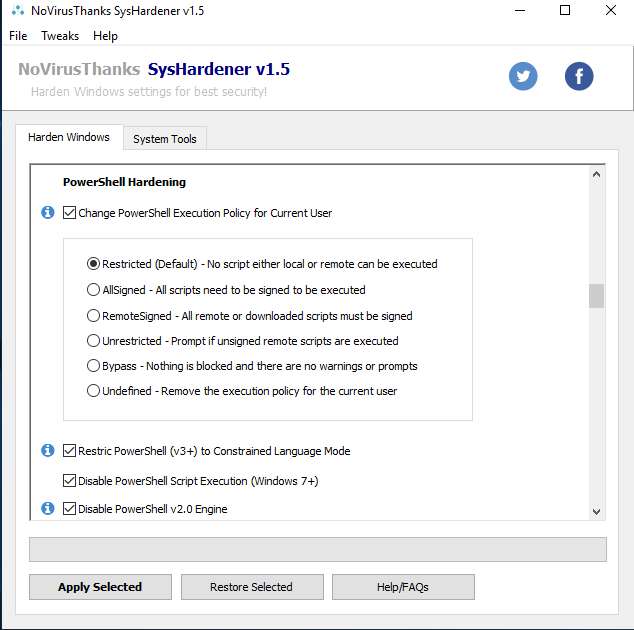Open the Twitter icon link

(523, 76)
